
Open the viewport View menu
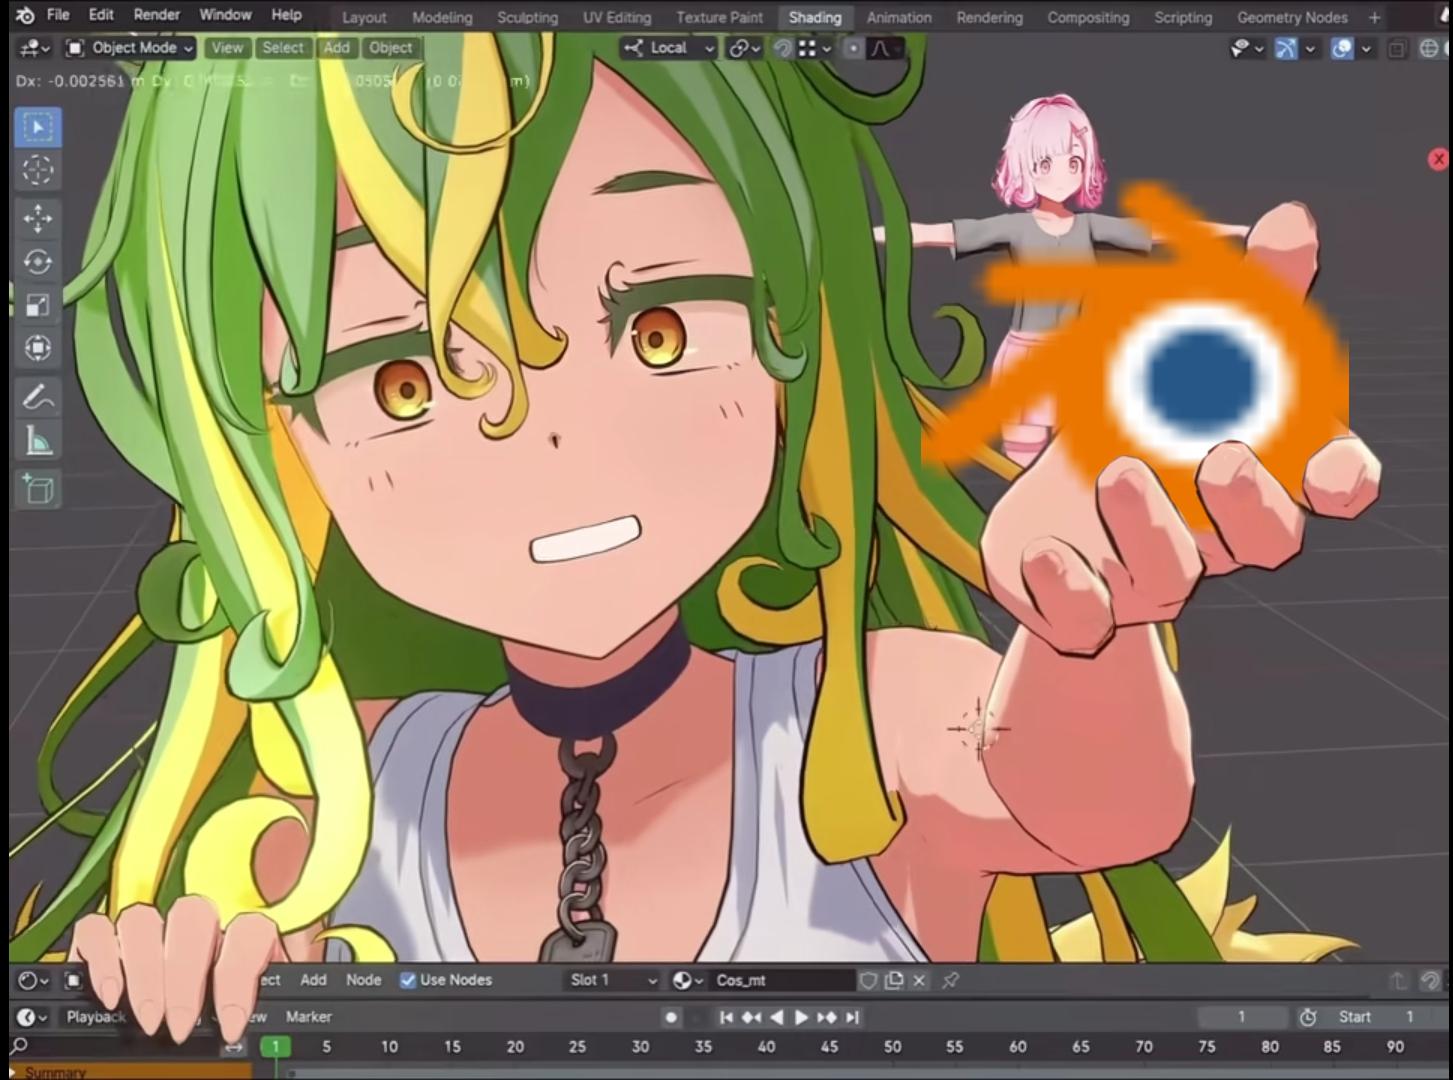click(x=227, y=47)
